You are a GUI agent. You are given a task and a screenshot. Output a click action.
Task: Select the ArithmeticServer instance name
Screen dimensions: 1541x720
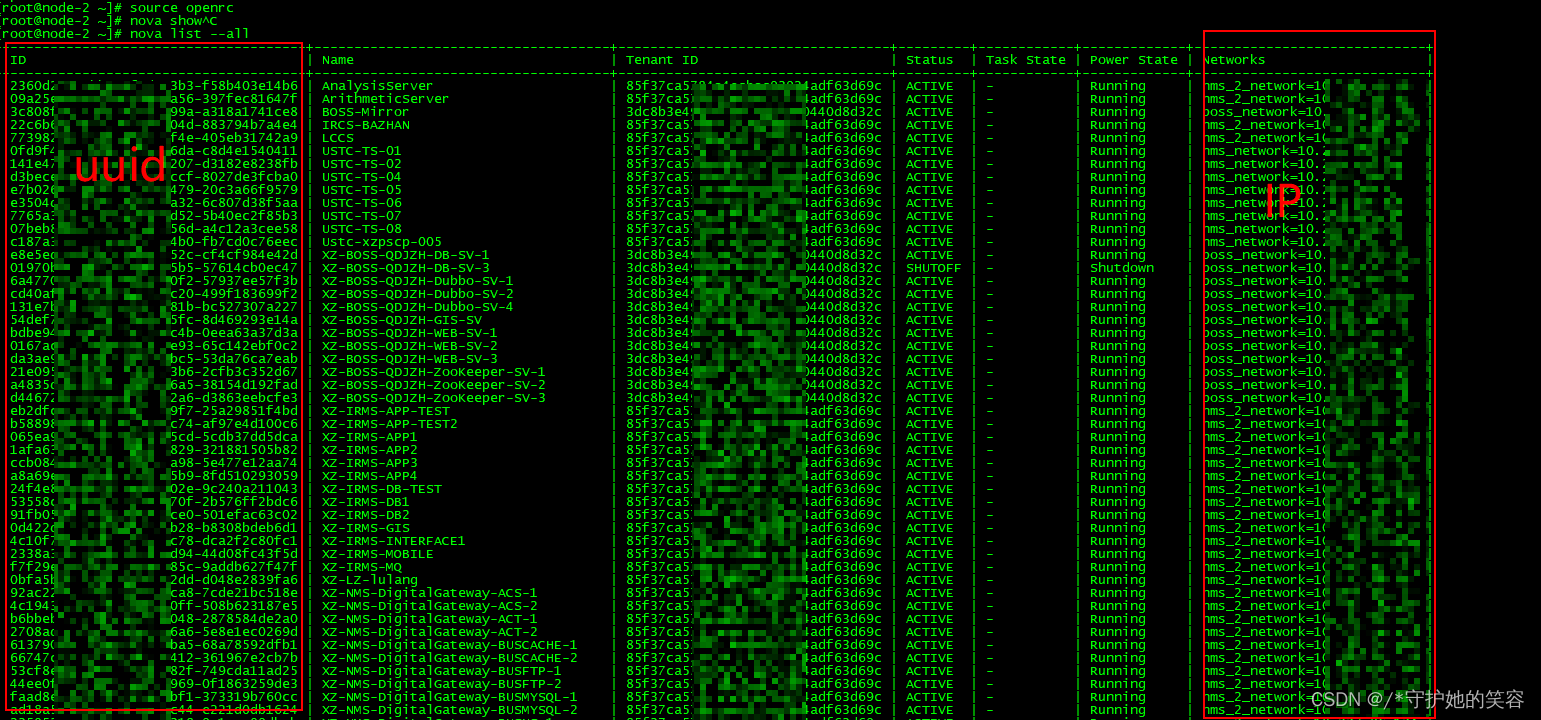coord(386,99)
